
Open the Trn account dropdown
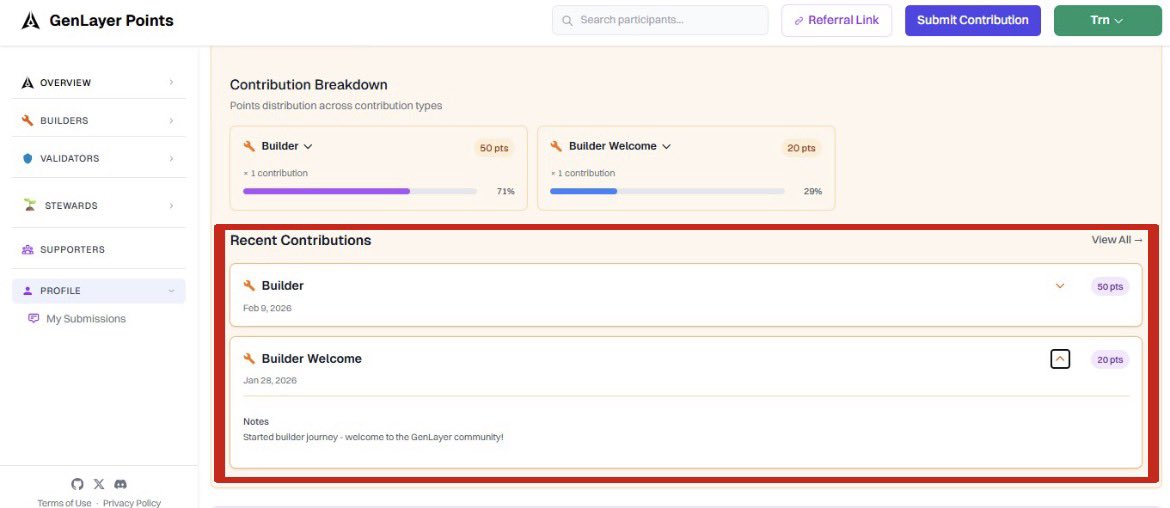[x=1107, y=21]
